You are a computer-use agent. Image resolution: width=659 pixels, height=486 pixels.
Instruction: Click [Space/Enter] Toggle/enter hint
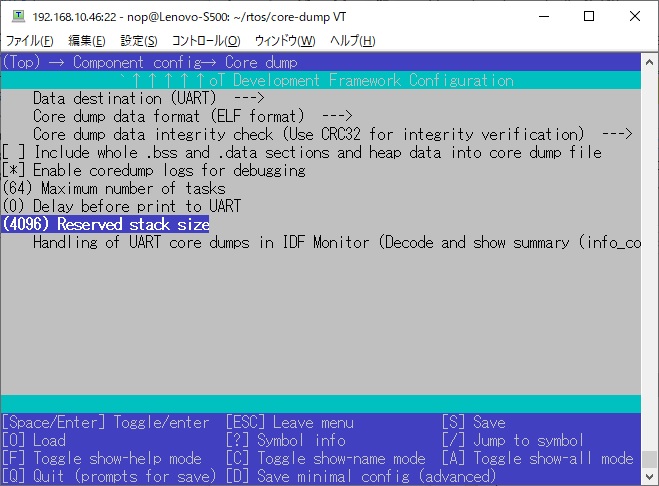105,422
